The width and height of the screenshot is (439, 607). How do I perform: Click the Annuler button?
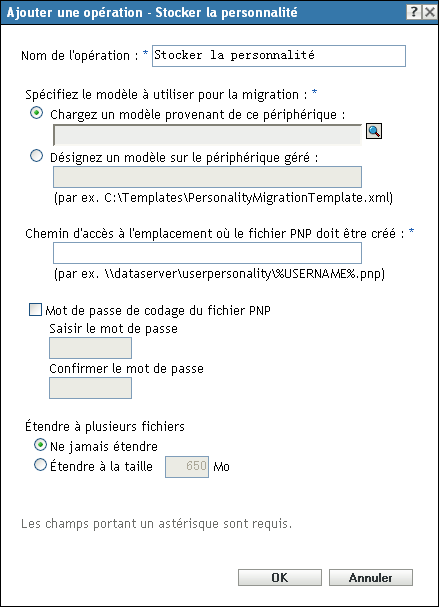(x=371, y=578)
